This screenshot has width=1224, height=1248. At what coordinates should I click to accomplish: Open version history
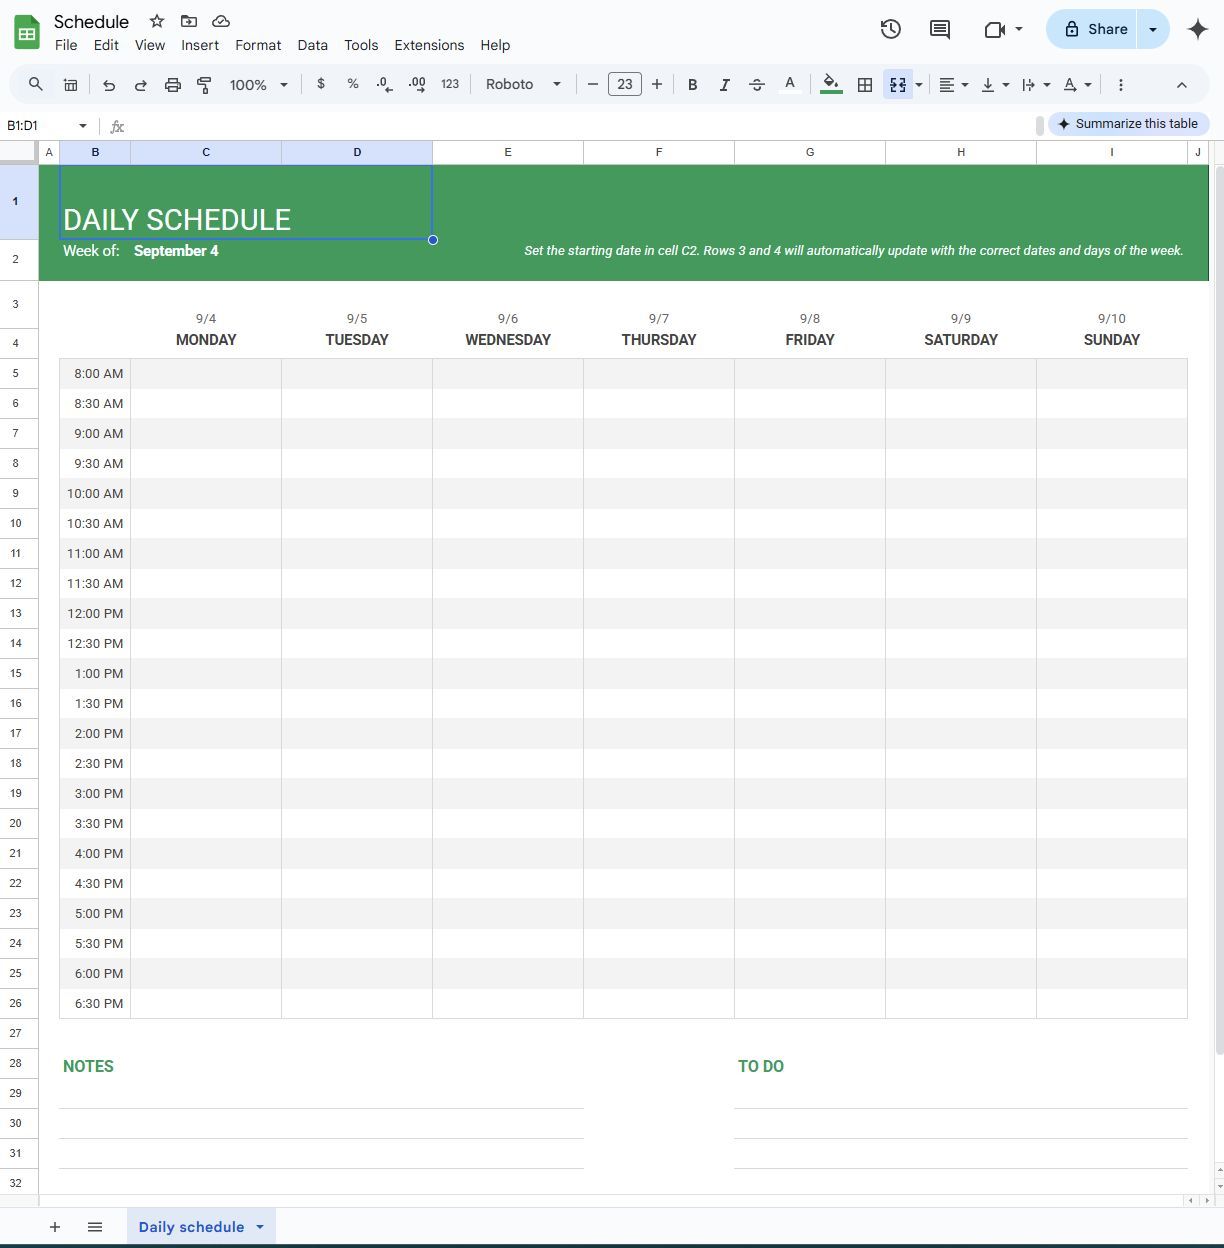coord(890,29)
